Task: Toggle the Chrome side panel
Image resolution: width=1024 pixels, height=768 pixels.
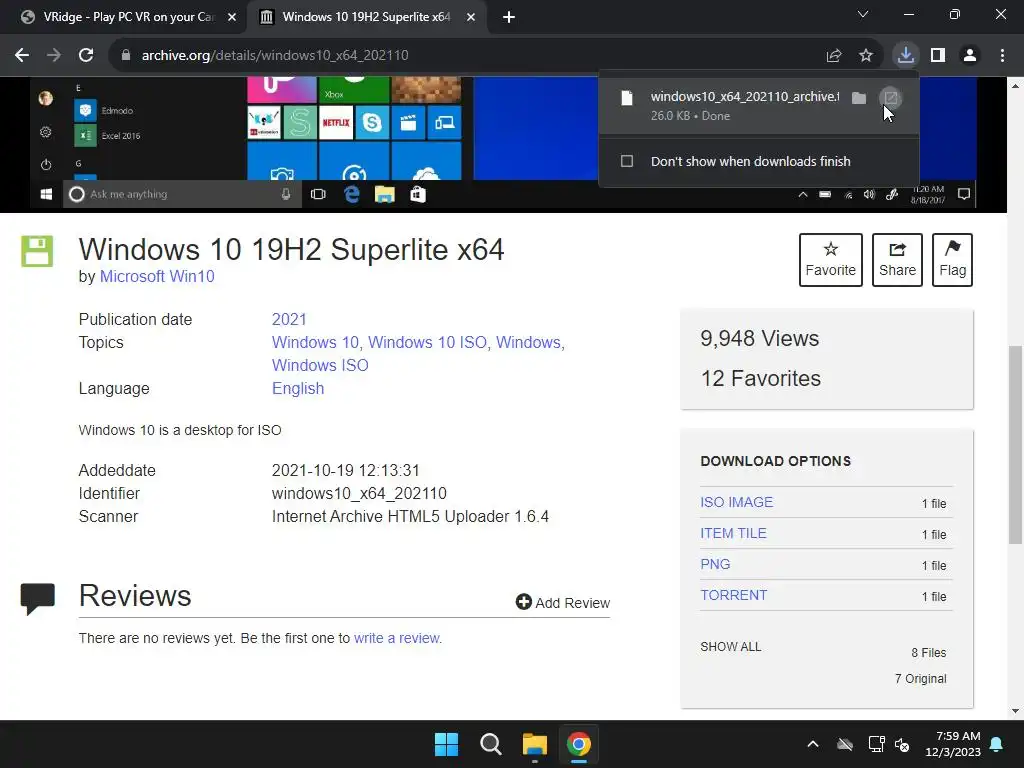Action: click(938, 56)
